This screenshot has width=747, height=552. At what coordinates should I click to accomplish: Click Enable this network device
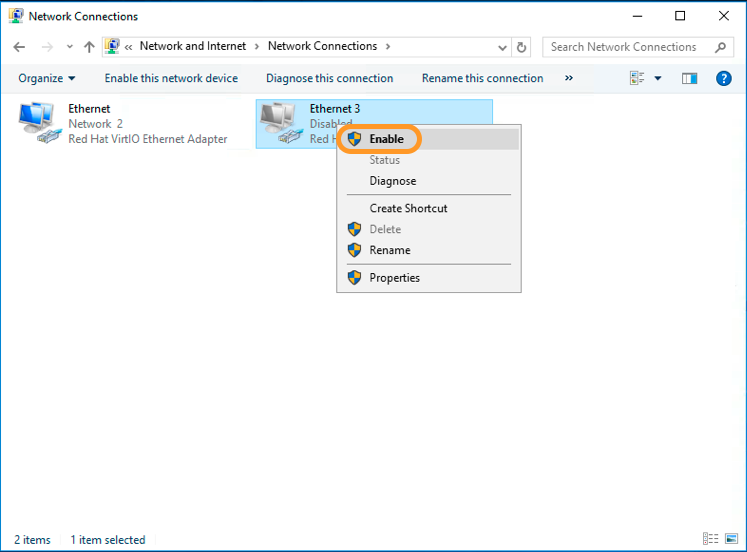pos(171,78)
